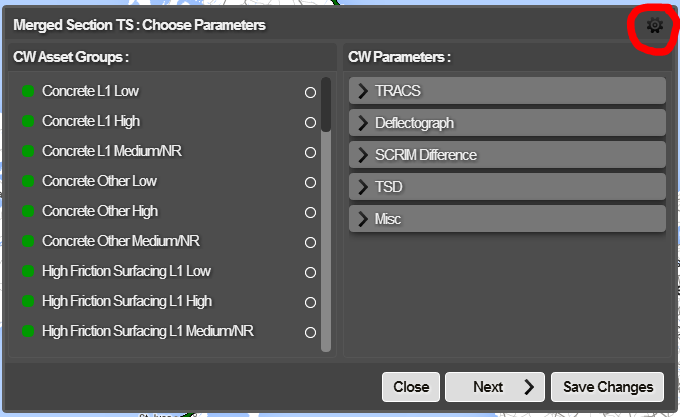
Task: Open the Misc parameters group
Action: point(507,219)
